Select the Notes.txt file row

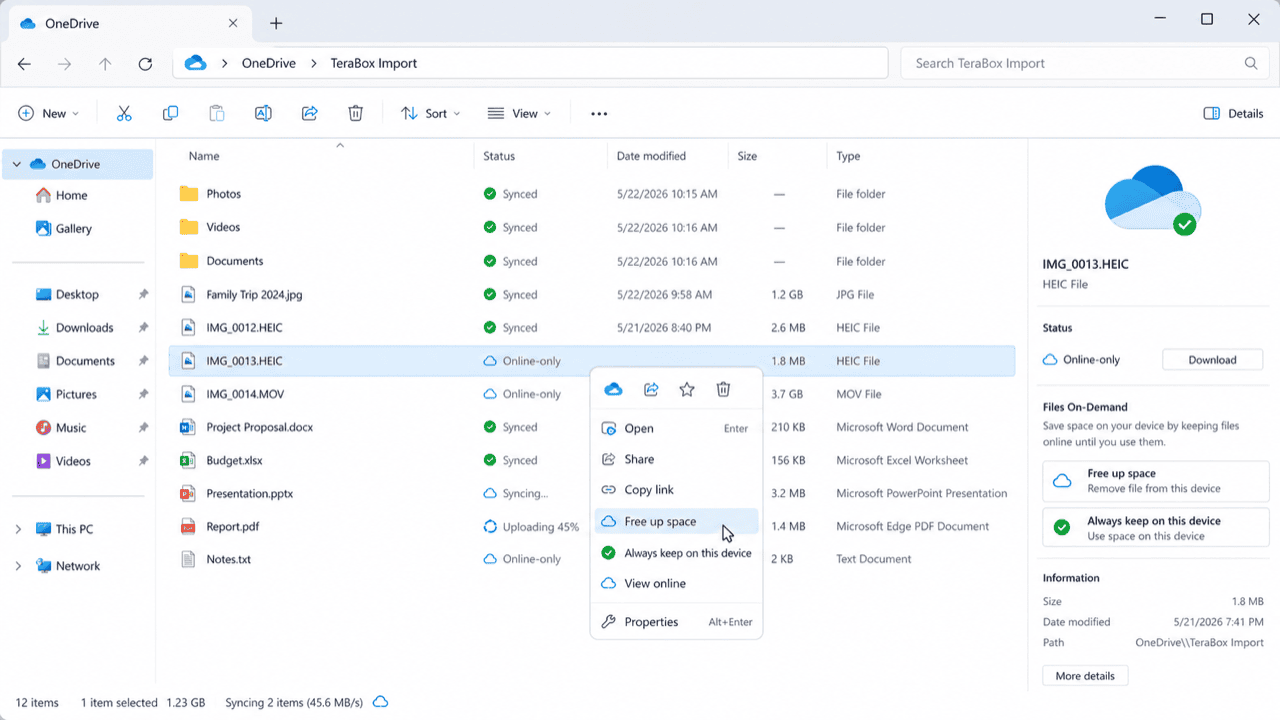coord(592,559)
